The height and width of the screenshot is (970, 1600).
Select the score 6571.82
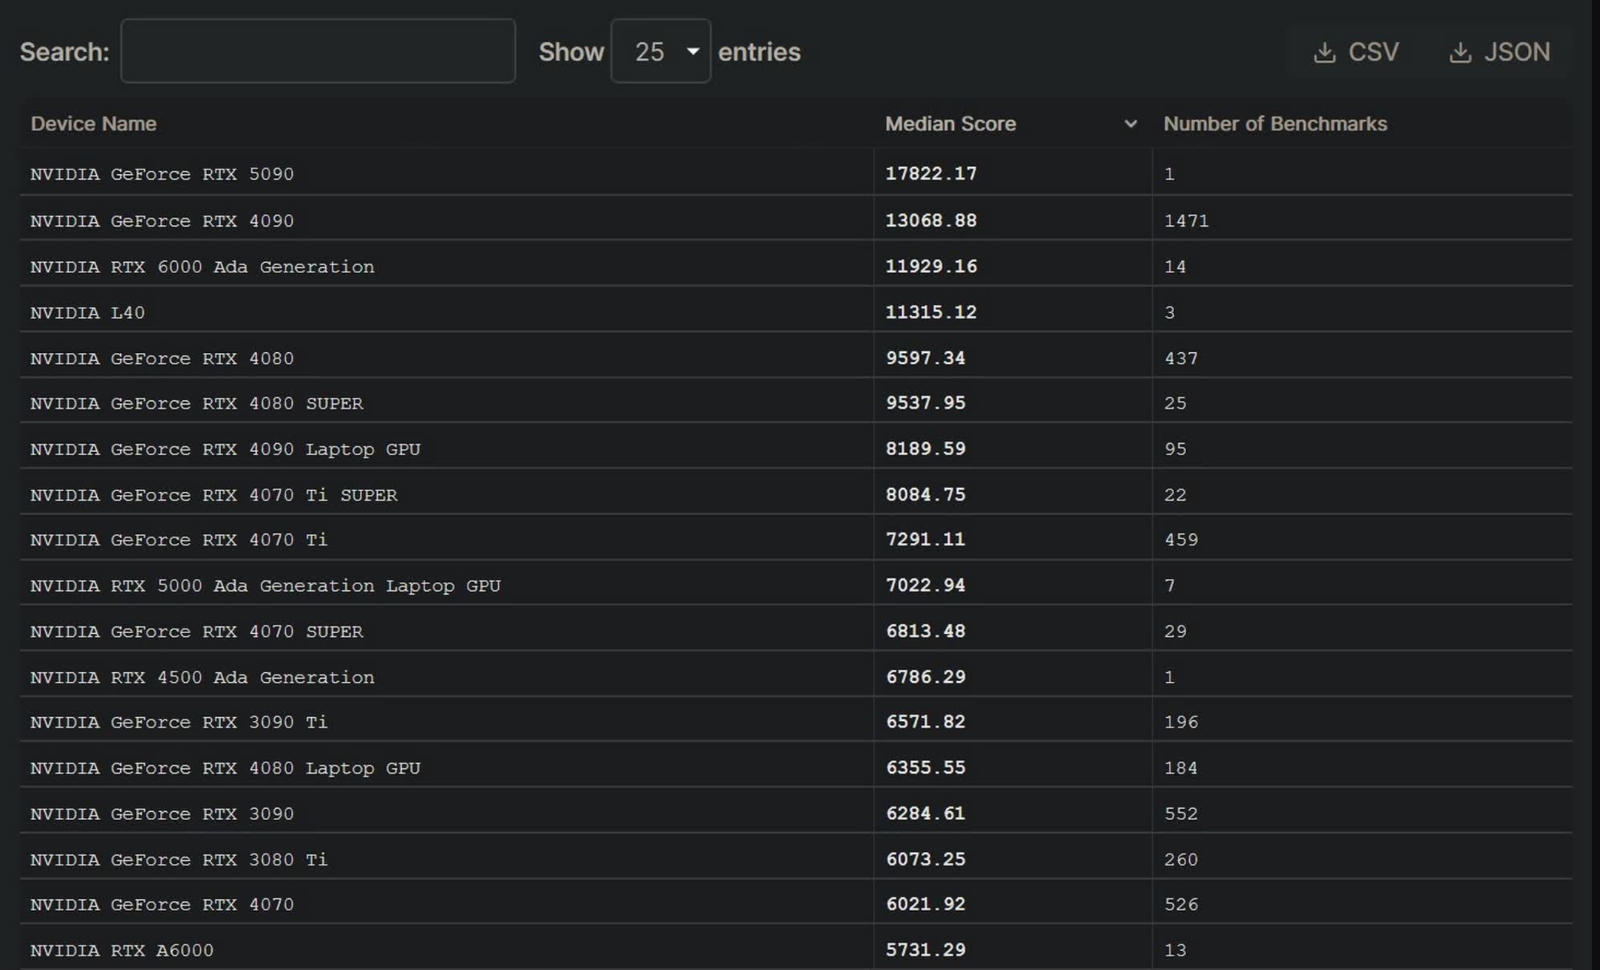926,722
